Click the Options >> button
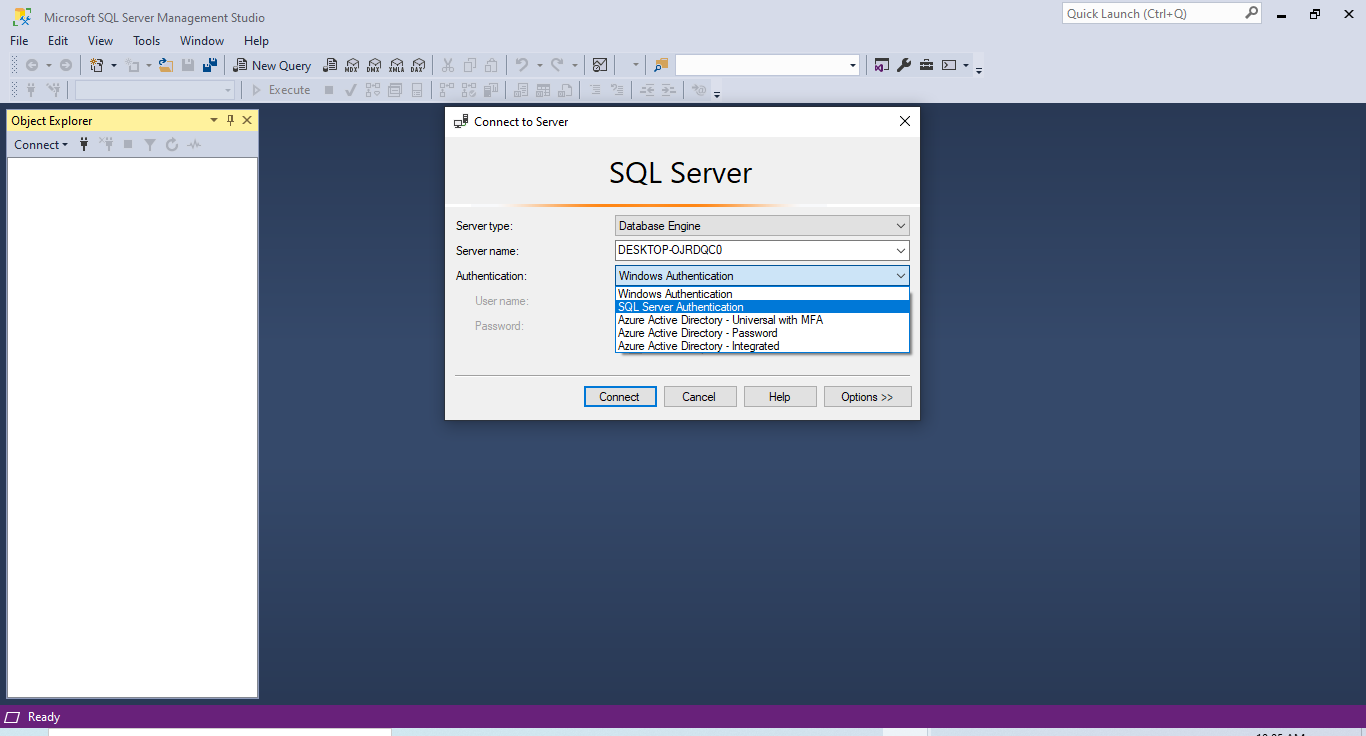 pos(867,397)
